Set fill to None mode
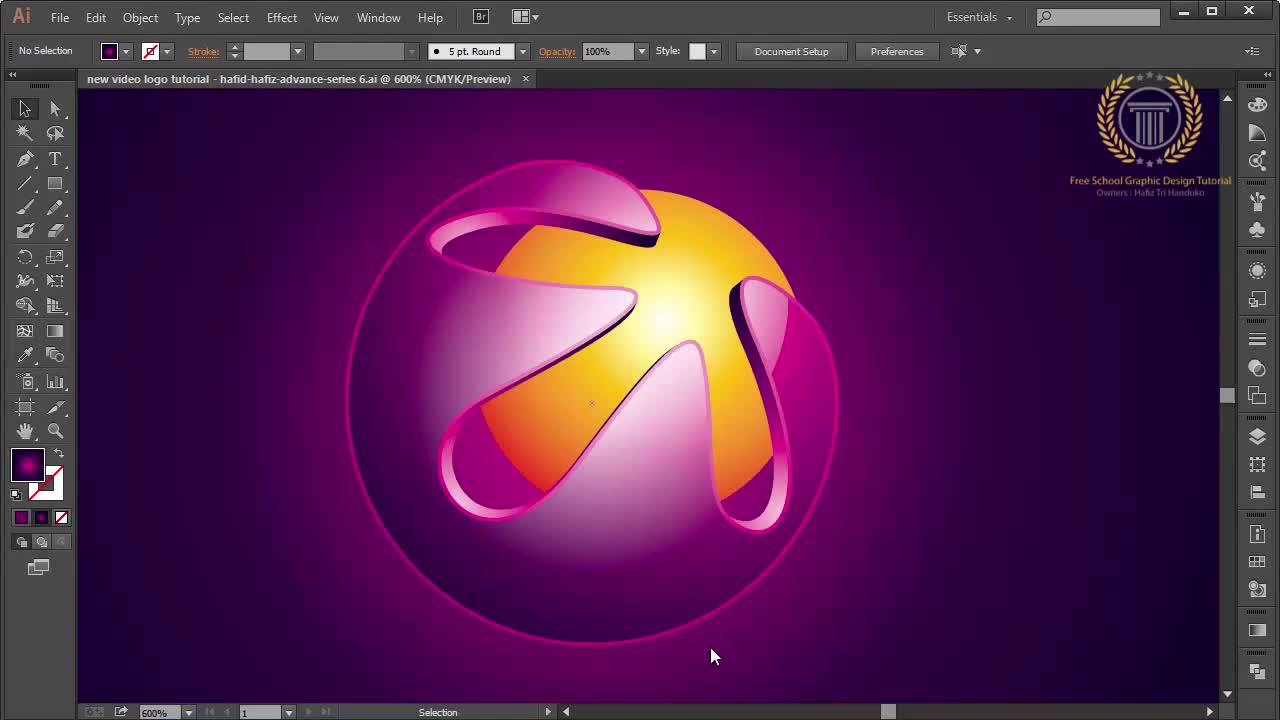 (x=61, y=517)
